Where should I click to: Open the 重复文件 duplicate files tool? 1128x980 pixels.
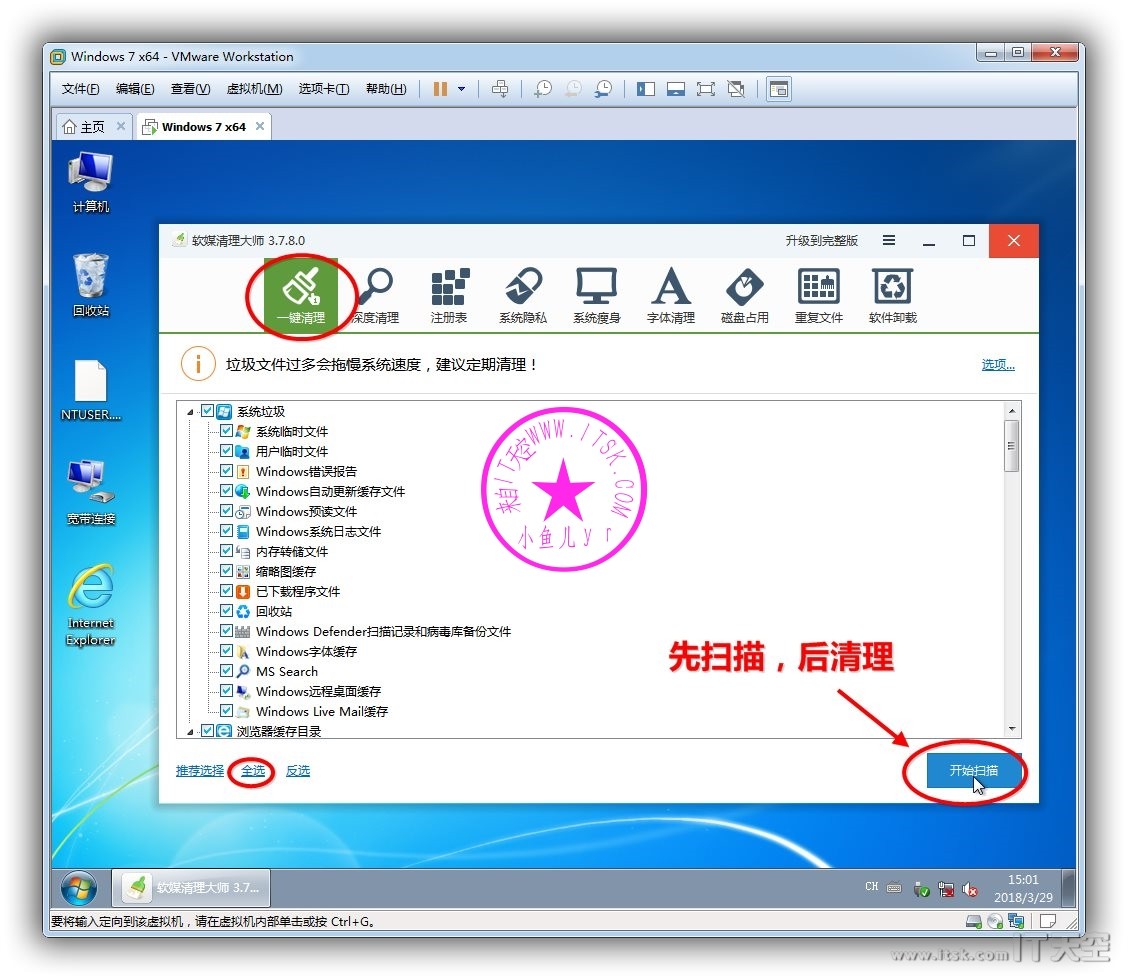pyautogui.click(x=819, y=294)
